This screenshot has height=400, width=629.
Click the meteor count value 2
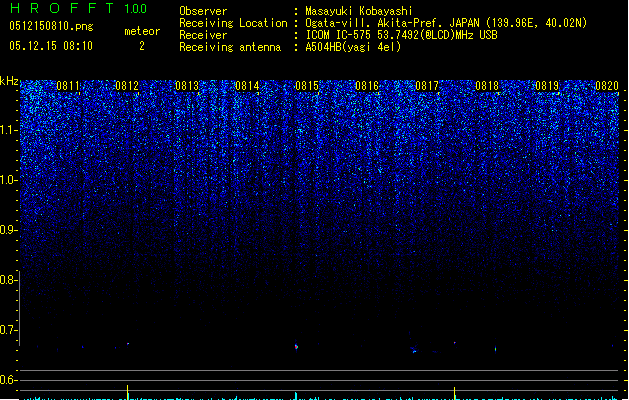click(x=142, y=46)
